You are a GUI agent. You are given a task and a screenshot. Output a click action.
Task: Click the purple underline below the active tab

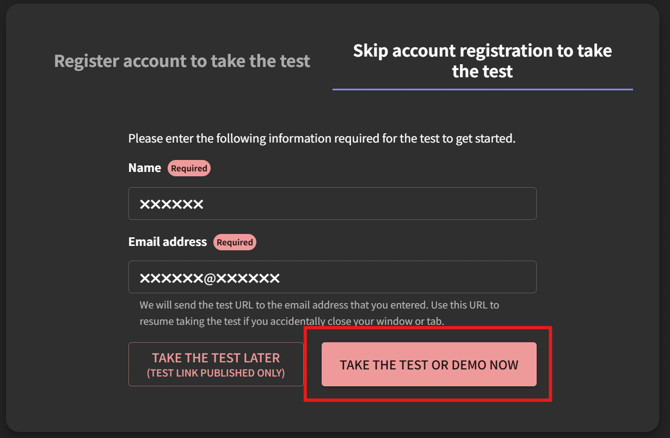482,89
